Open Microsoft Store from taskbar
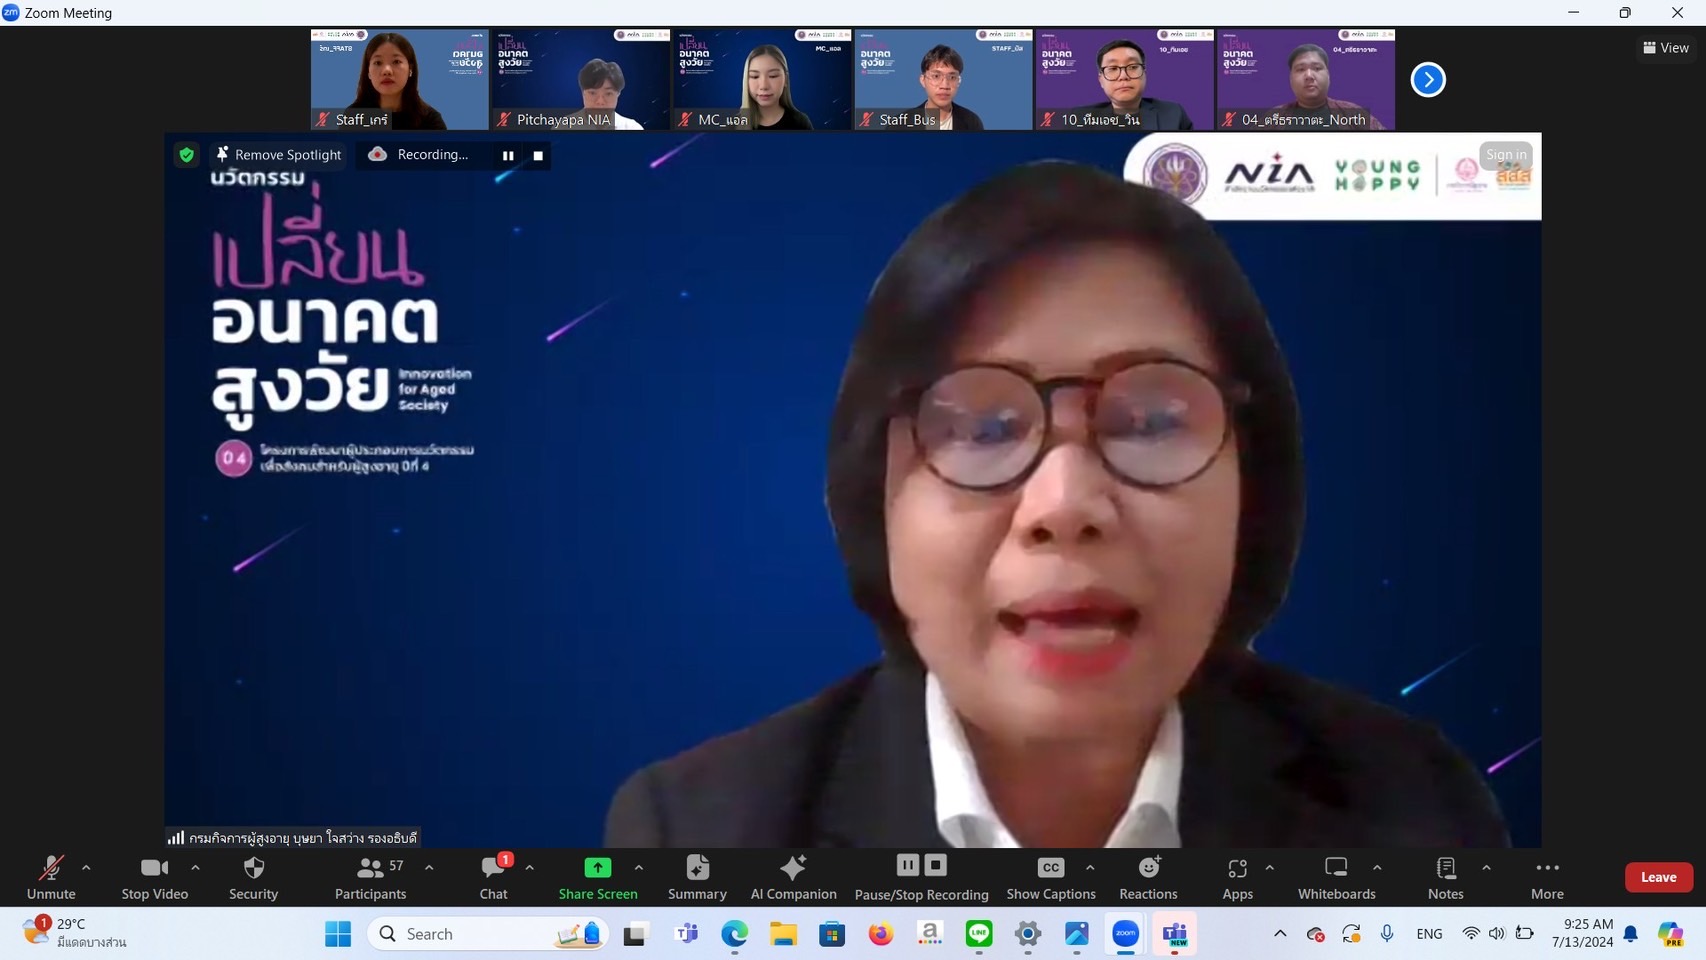This screenshot has height=960, width=1706. 832,934
